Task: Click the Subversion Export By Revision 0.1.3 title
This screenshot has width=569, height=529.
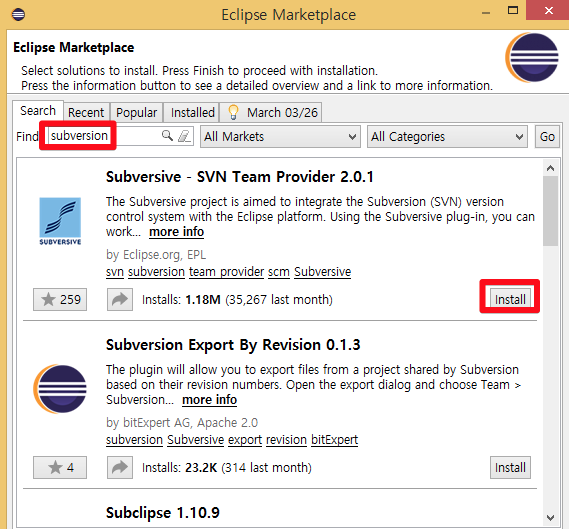Action: tap(233, 345)
